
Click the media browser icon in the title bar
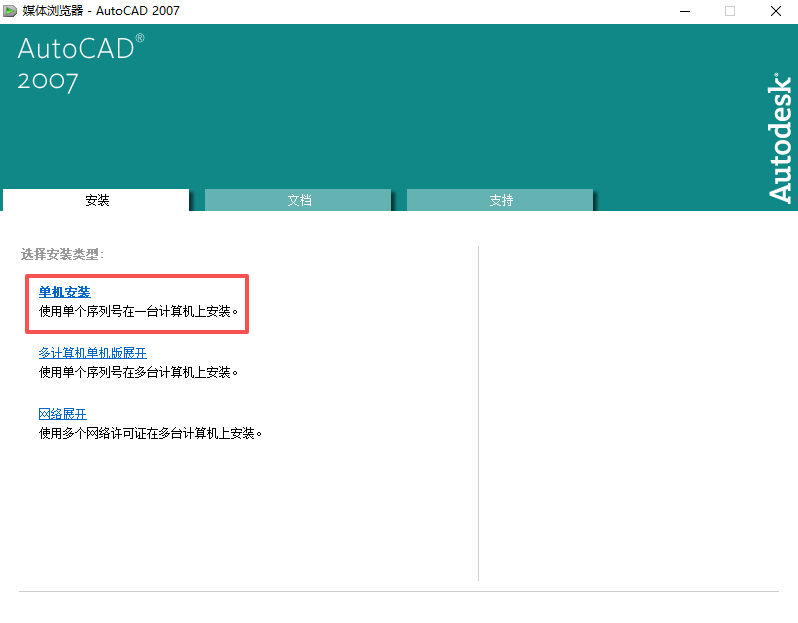click(10, 11)
